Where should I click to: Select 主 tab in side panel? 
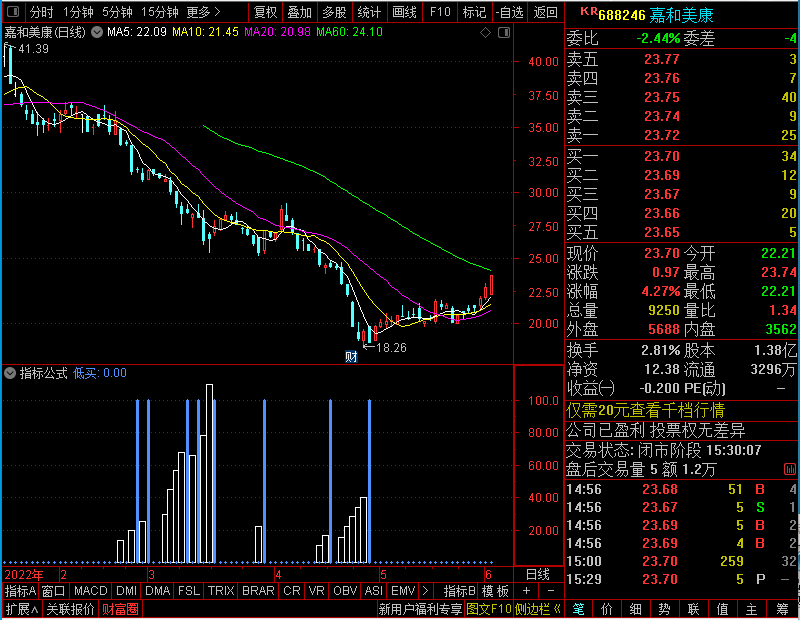click(x=752, y=609)
